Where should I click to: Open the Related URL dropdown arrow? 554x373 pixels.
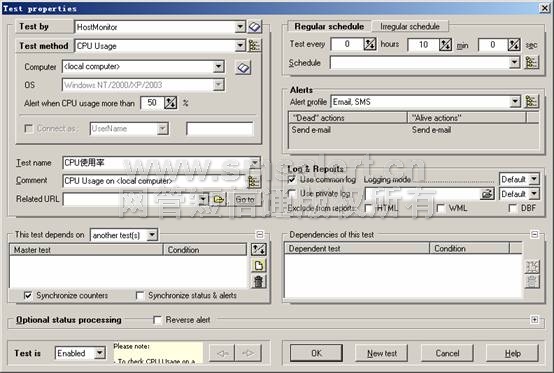203,199
